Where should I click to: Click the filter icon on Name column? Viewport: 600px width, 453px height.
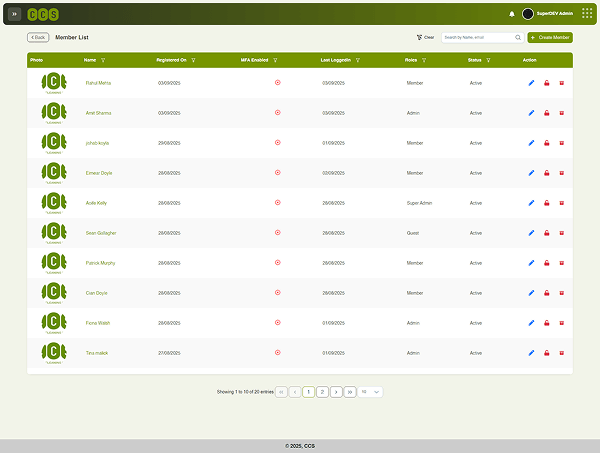[x=103, y=61]
